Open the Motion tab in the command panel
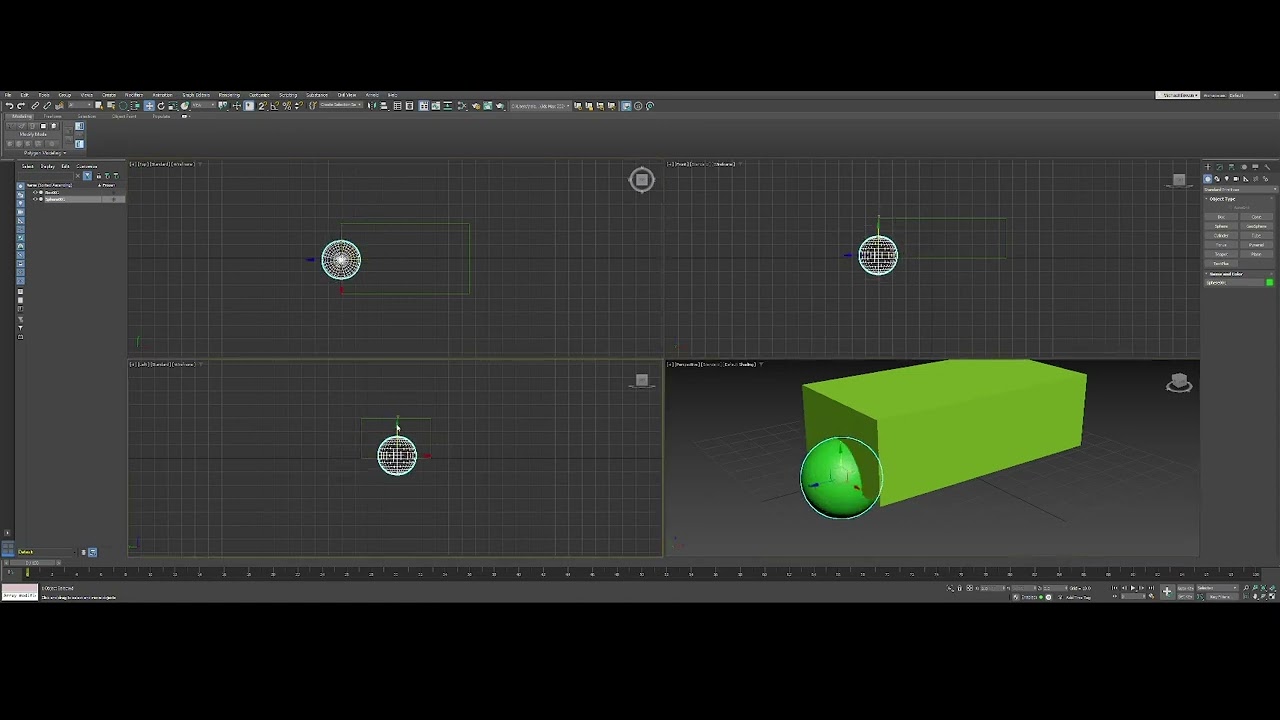 (1243, 167)
